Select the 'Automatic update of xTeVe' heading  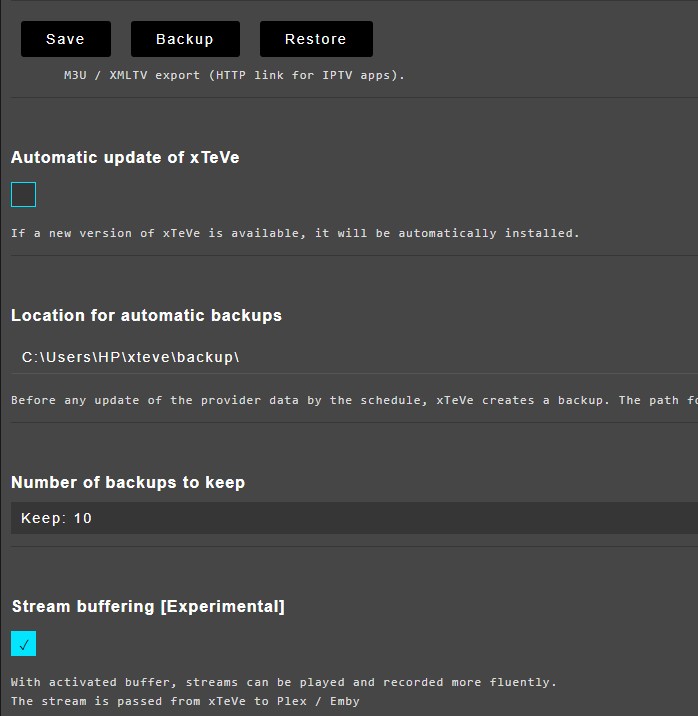[125, 158]
